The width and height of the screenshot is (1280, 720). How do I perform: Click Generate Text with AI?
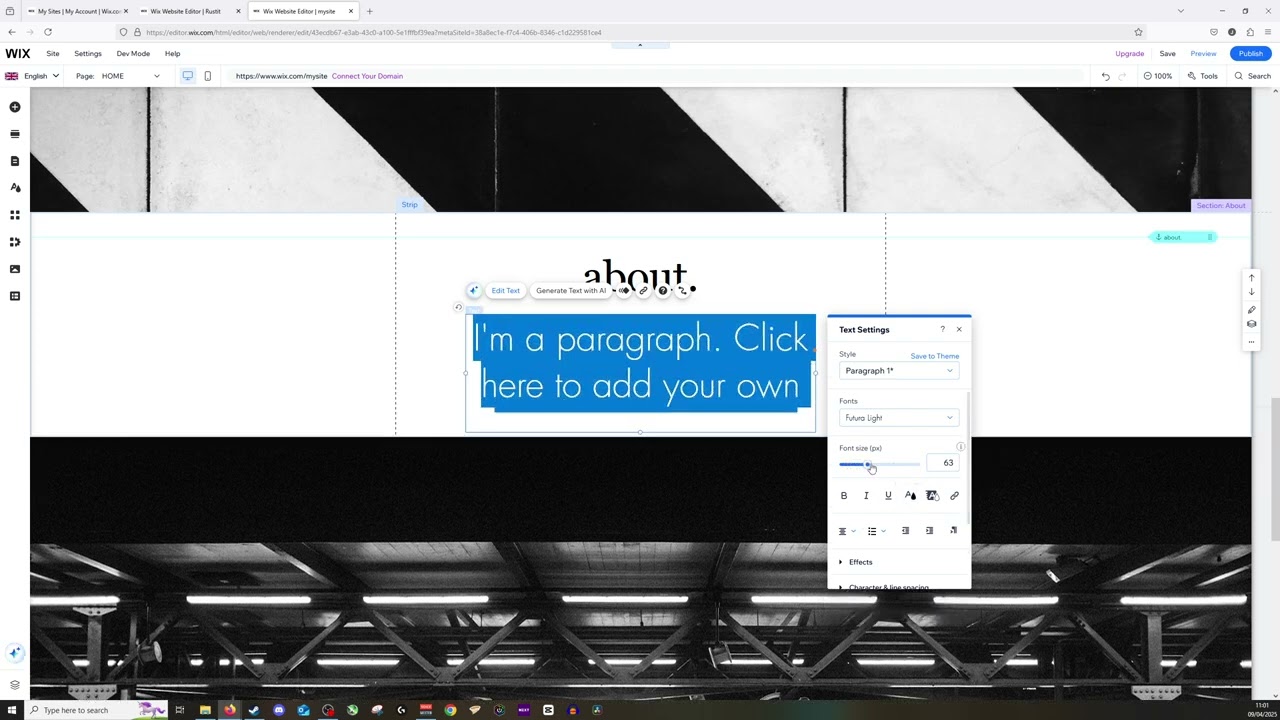[x=571, y=291]
